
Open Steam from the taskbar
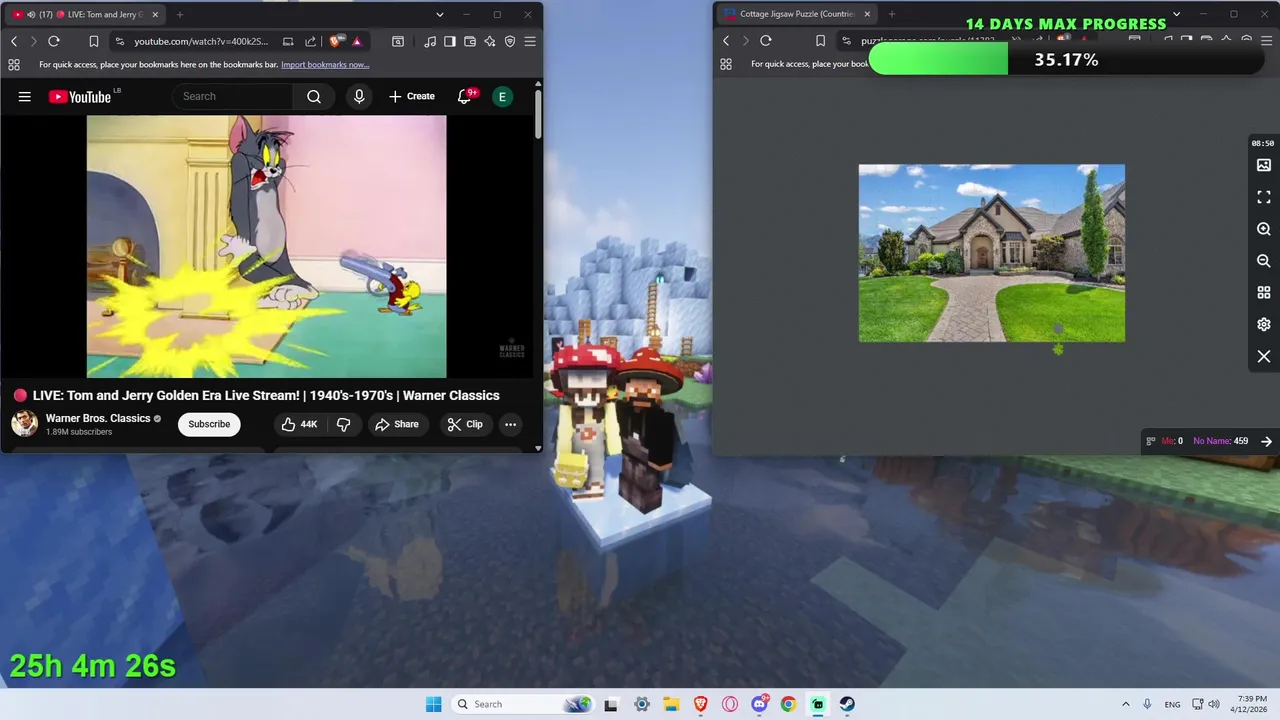(847, 704)
